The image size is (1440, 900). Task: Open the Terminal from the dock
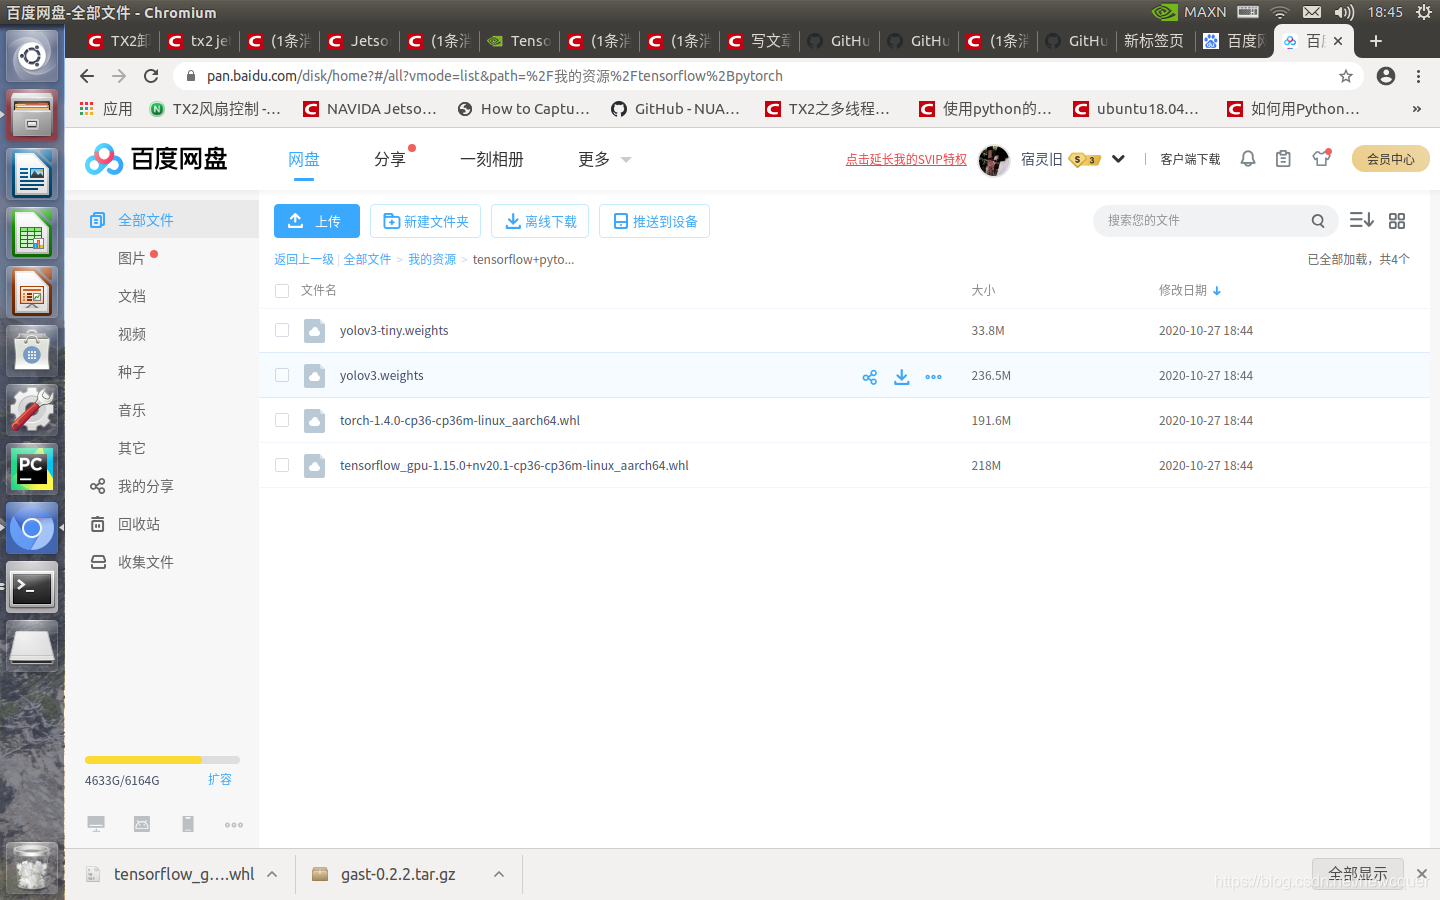coord(32,589)
